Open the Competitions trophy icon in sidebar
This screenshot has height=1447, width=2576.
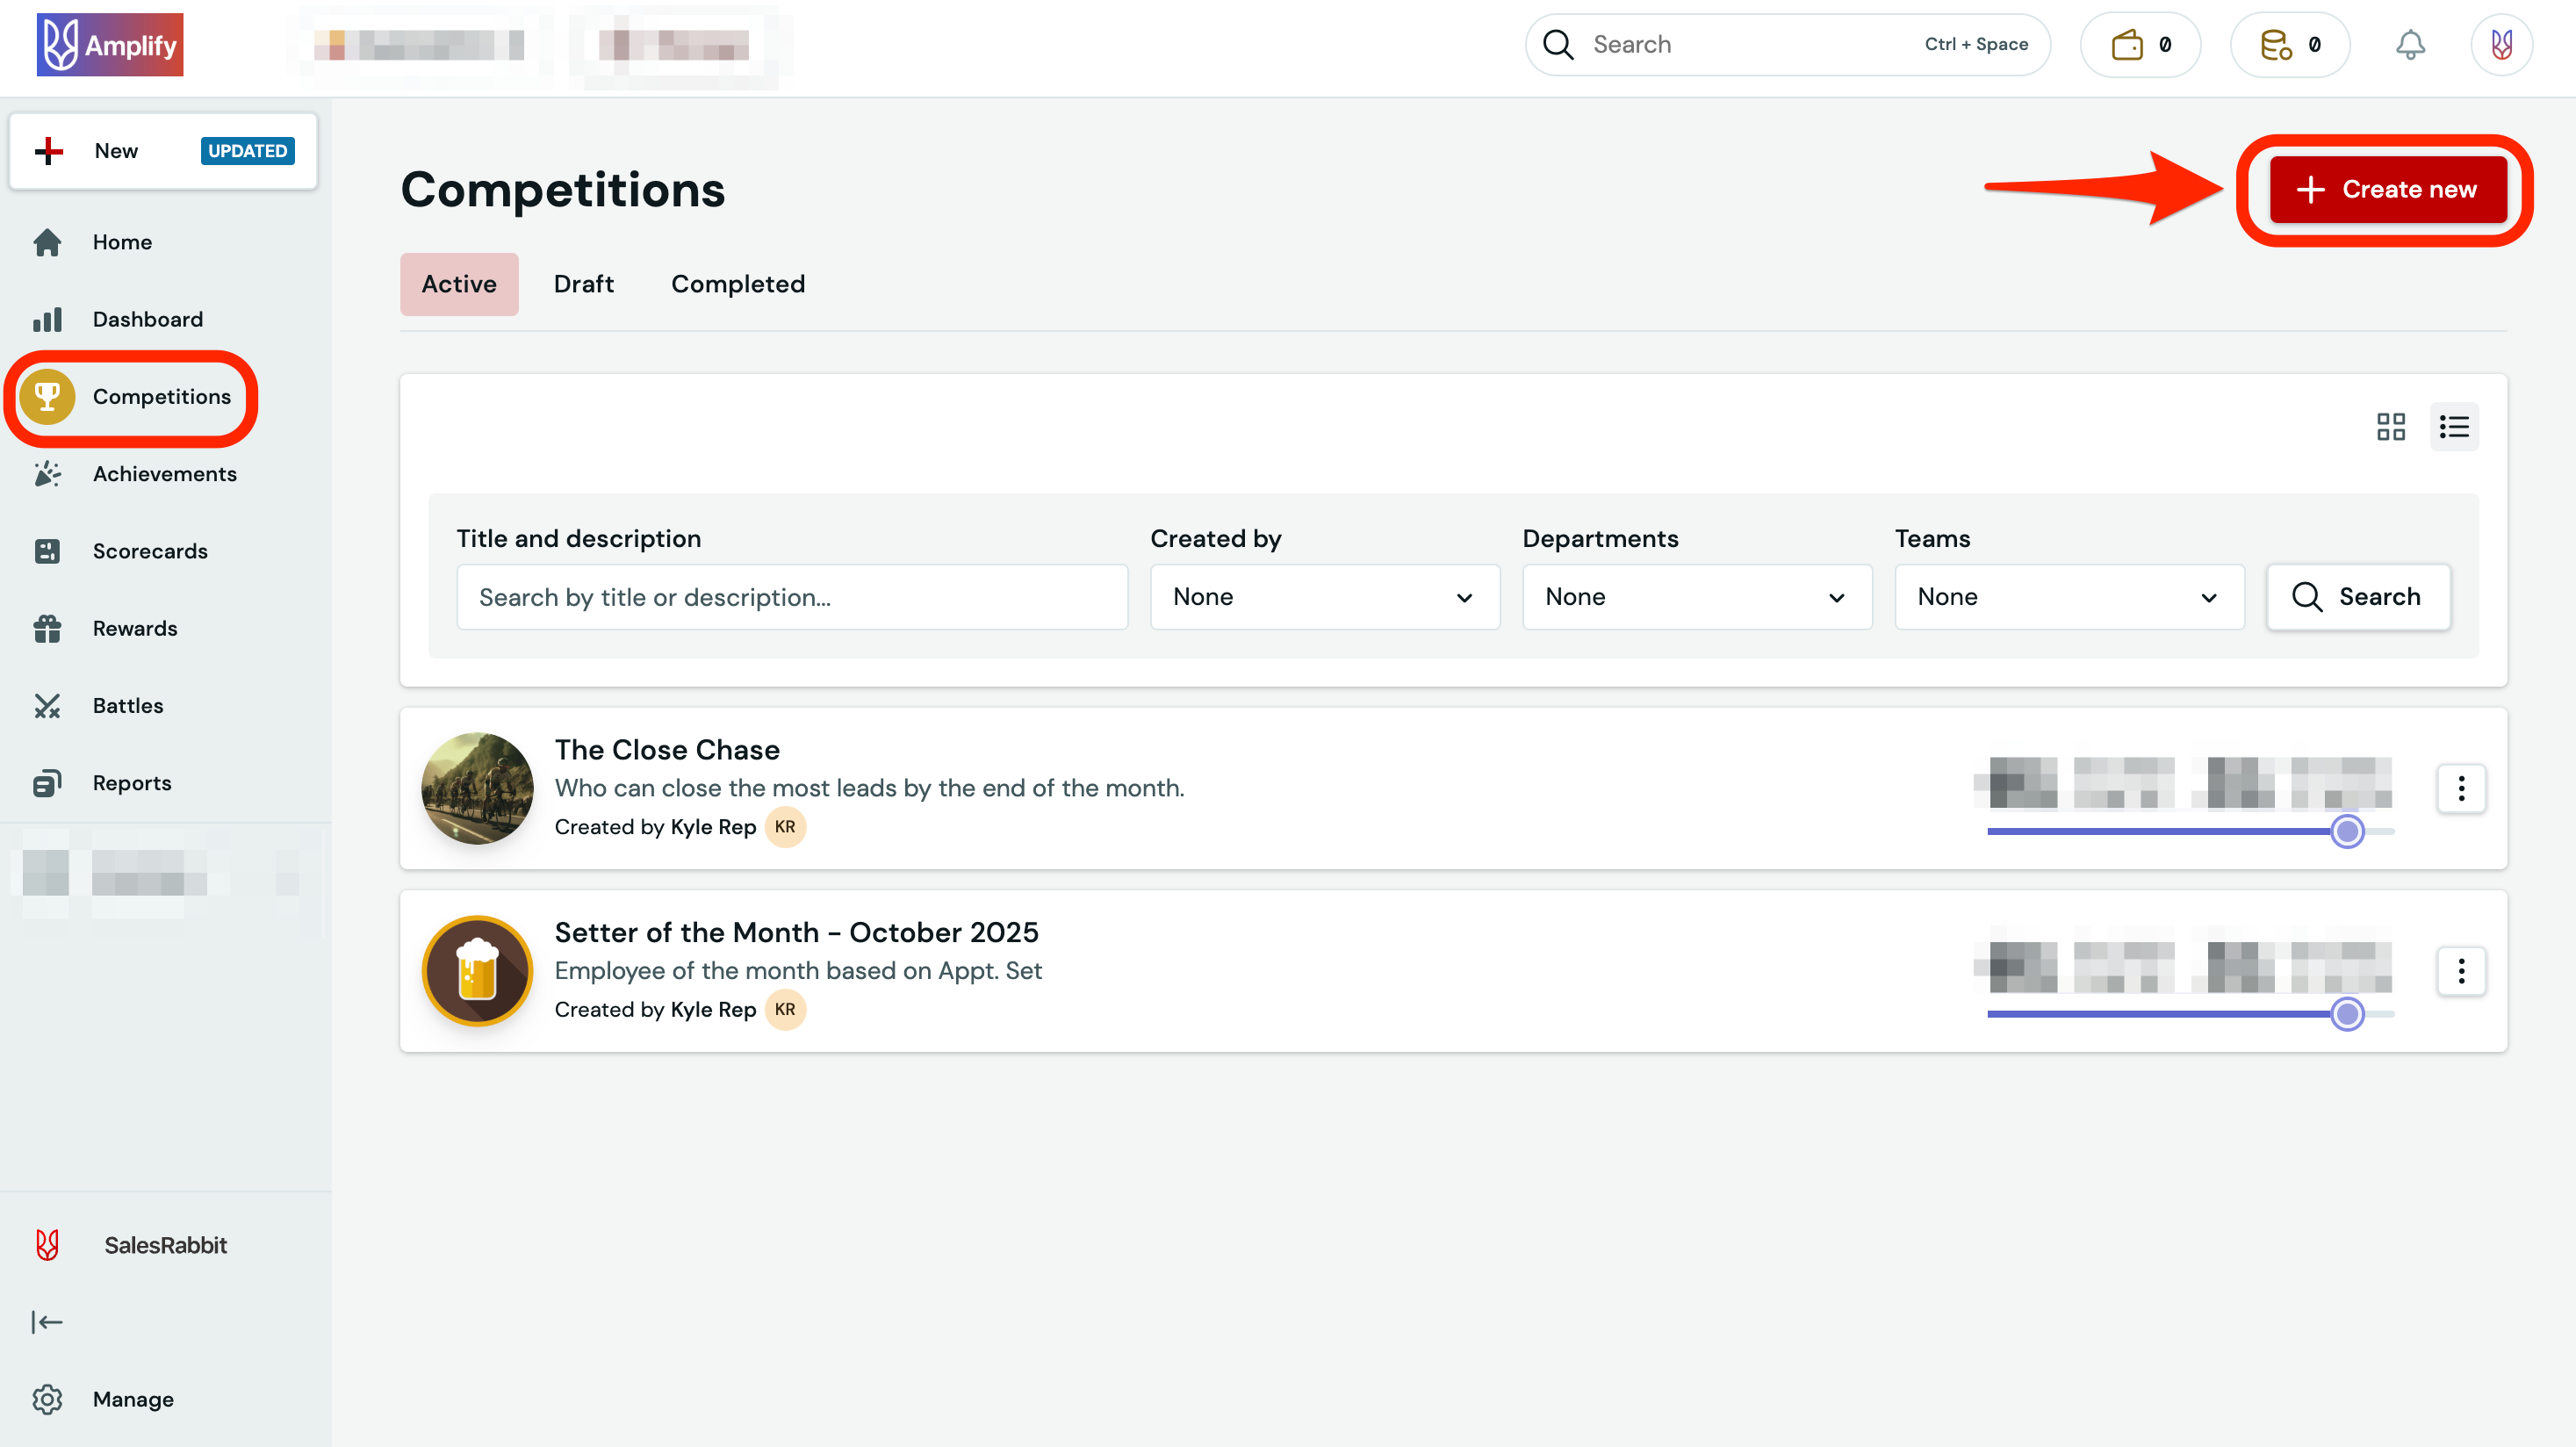[48, 397]
